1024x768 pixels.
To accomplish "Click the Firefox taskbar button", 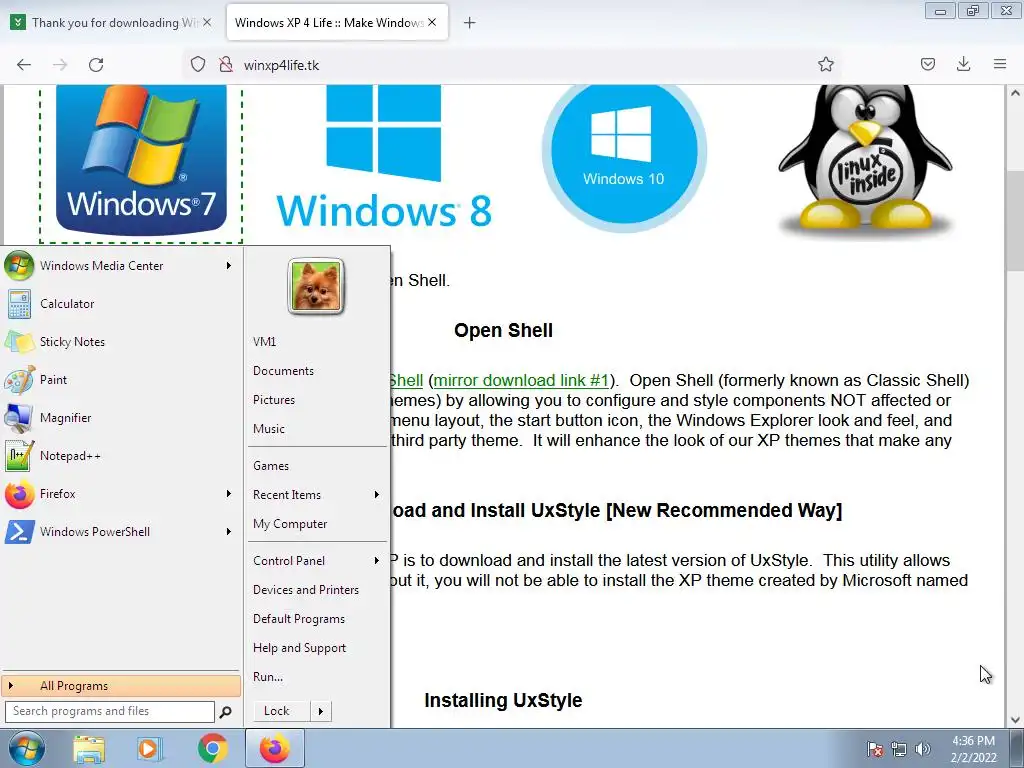I will [274, 748].
